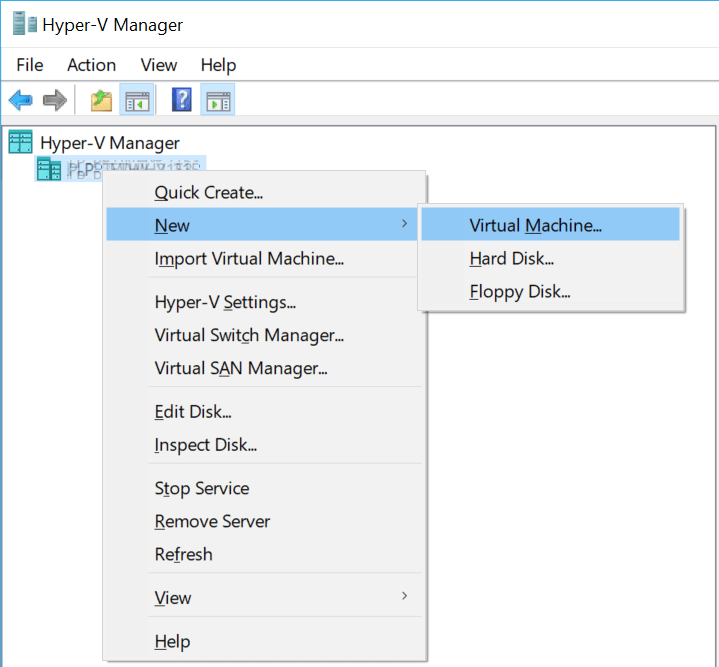The height and width of the screenshot is (667, 719).
Task: Open Virtual SAN Manager
Action: click(262, 368)
